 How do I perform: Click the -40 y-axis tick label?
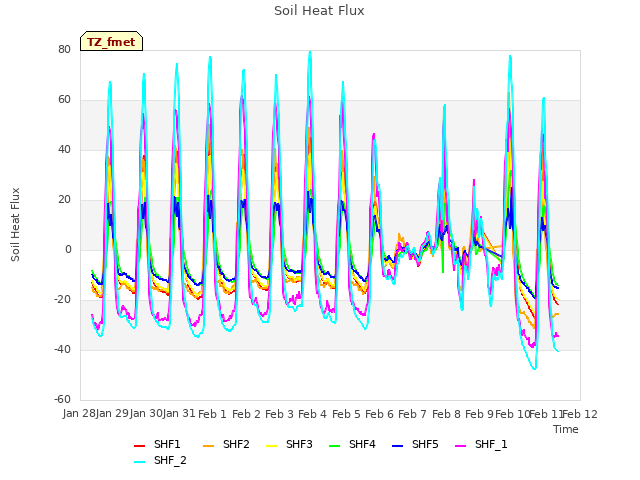(62, 349)
